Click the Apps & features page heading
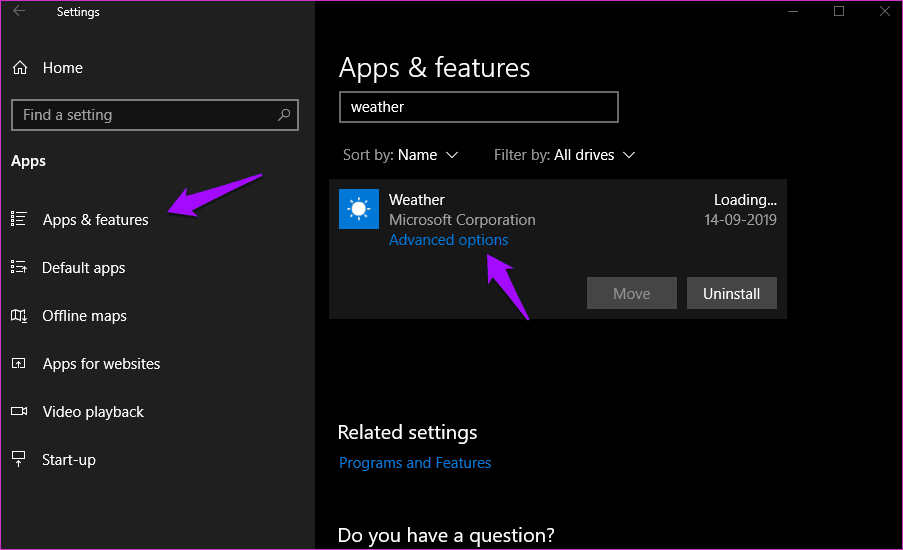Viewport: 903px width, 550px height. point(434,68)
